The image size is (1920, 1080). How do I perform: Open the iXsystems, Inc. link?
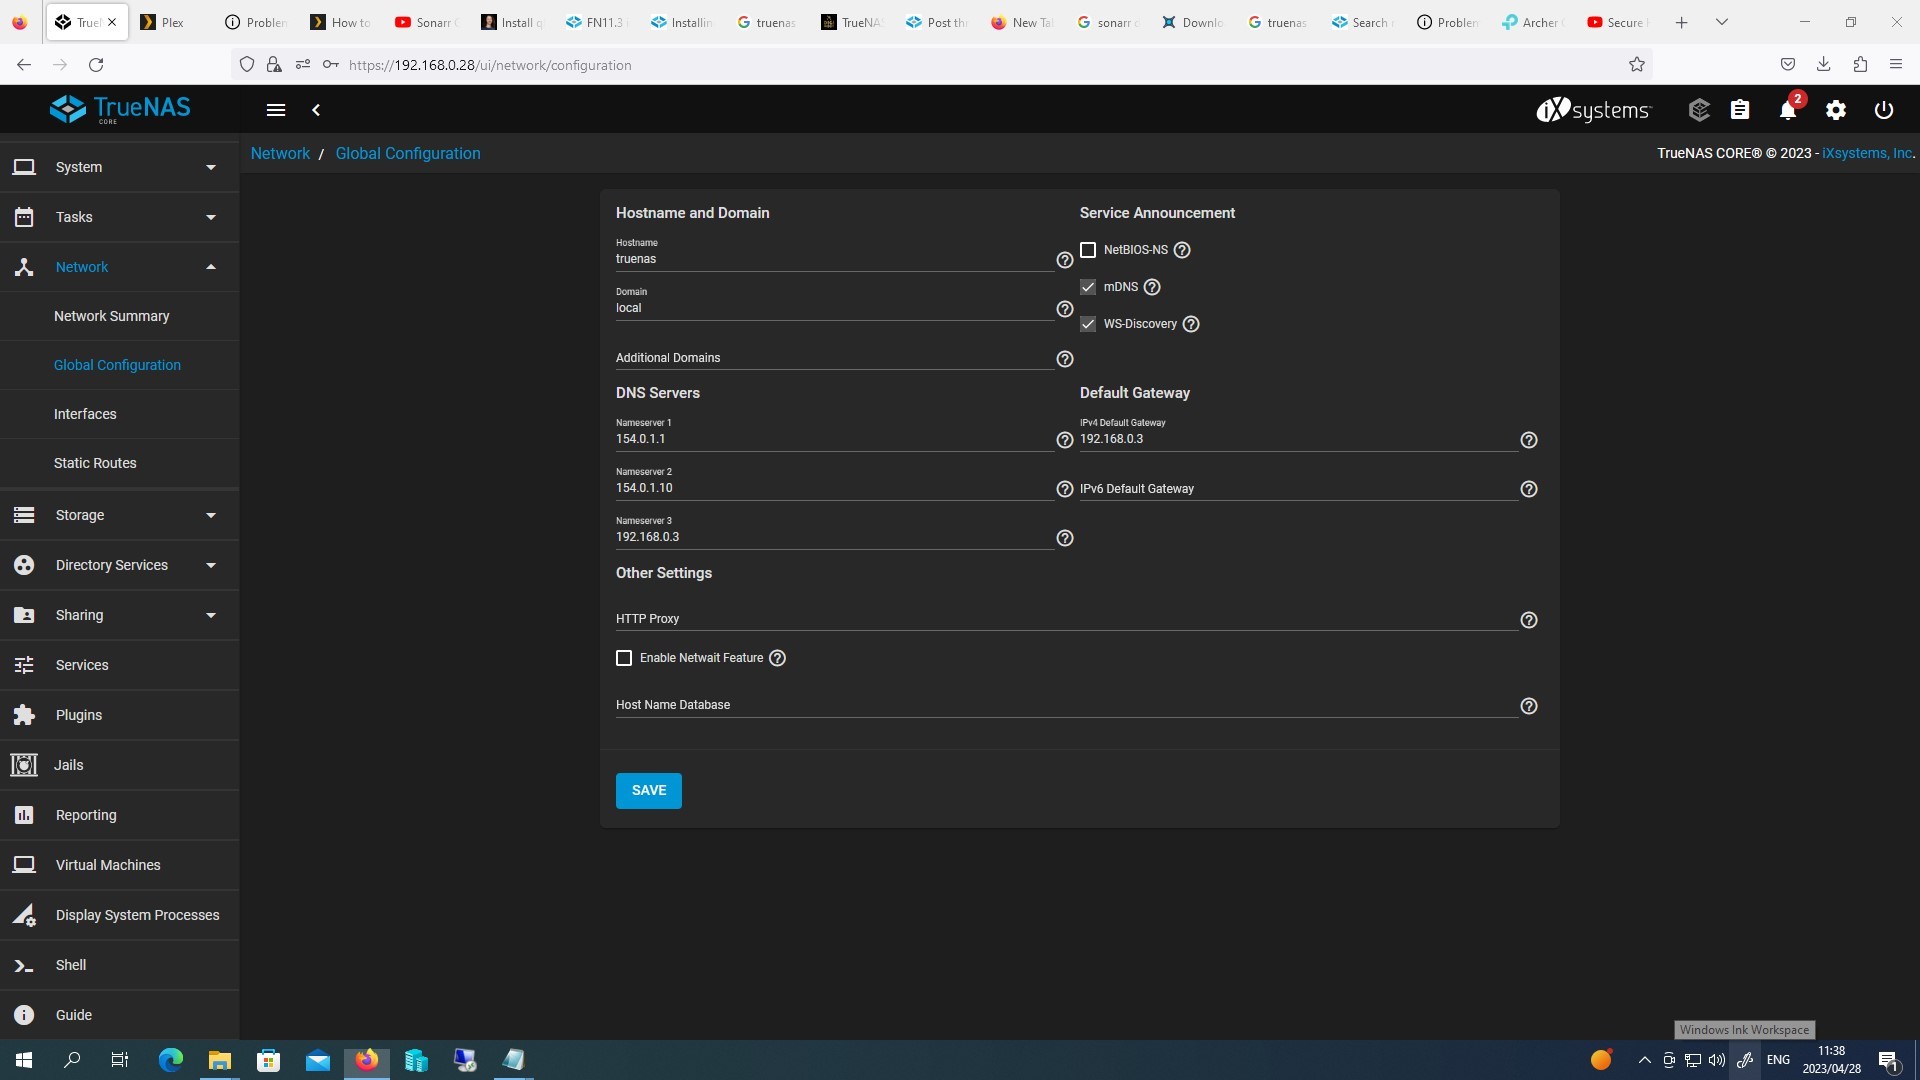click(x=1867, y=153)
